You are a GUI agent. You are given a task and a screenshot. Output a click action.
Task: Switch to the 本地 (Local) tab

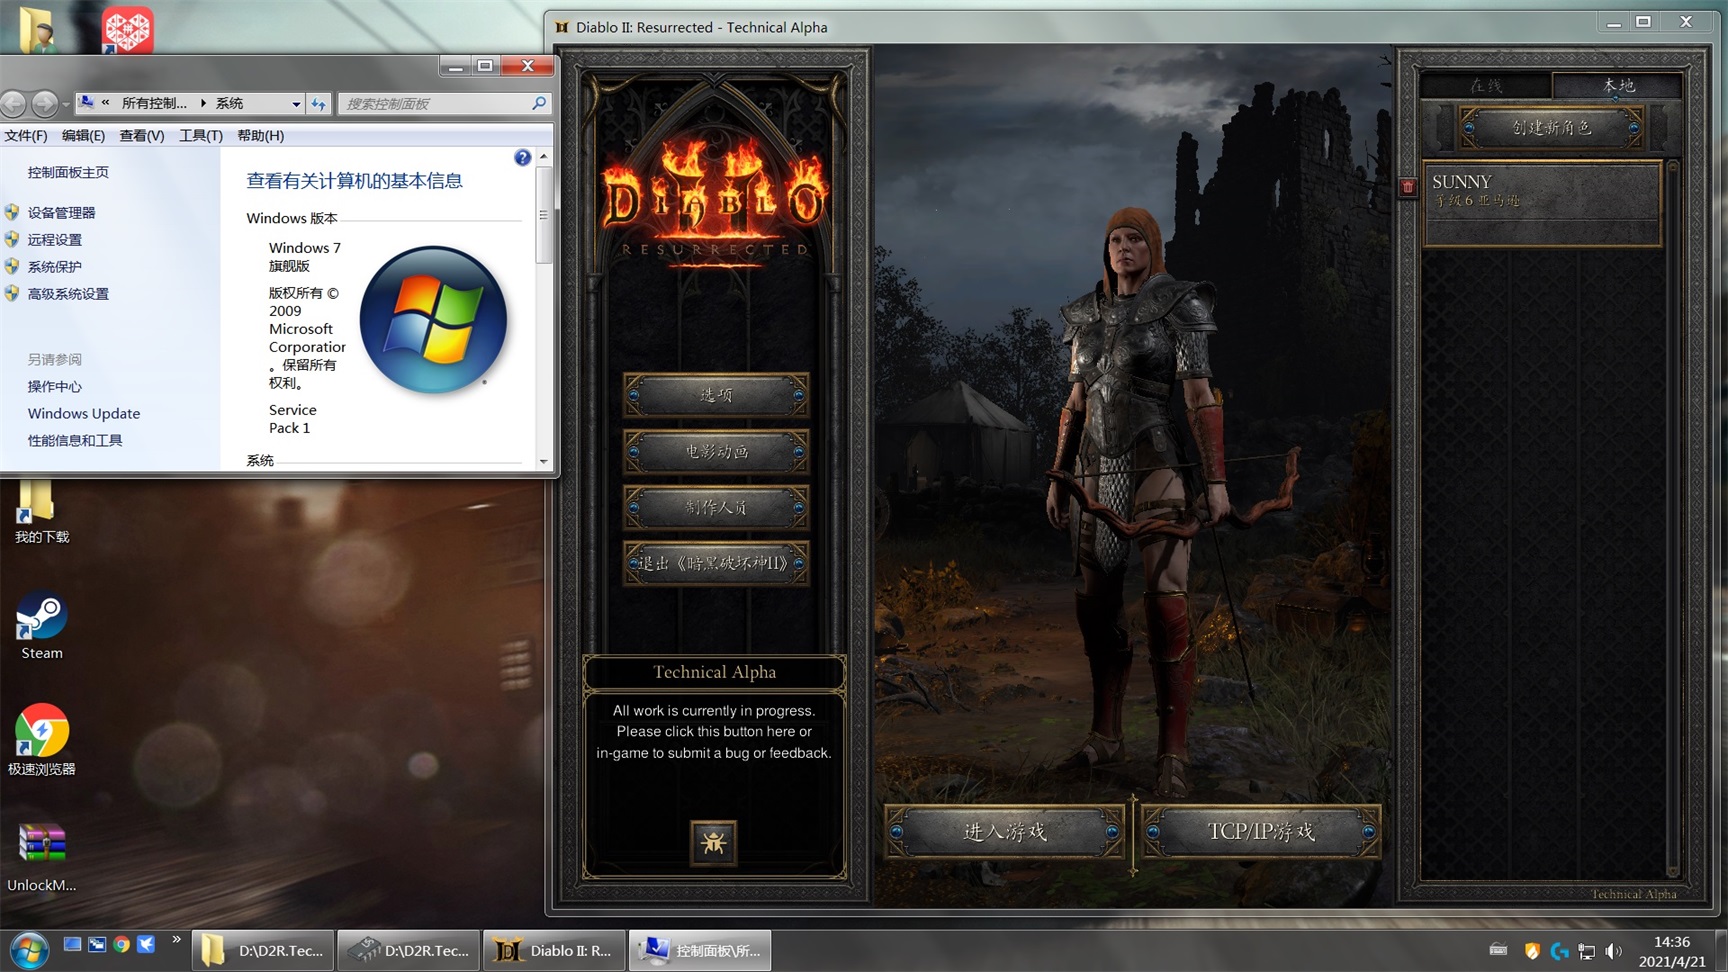pyautogui.click(x=1618, y=86)
